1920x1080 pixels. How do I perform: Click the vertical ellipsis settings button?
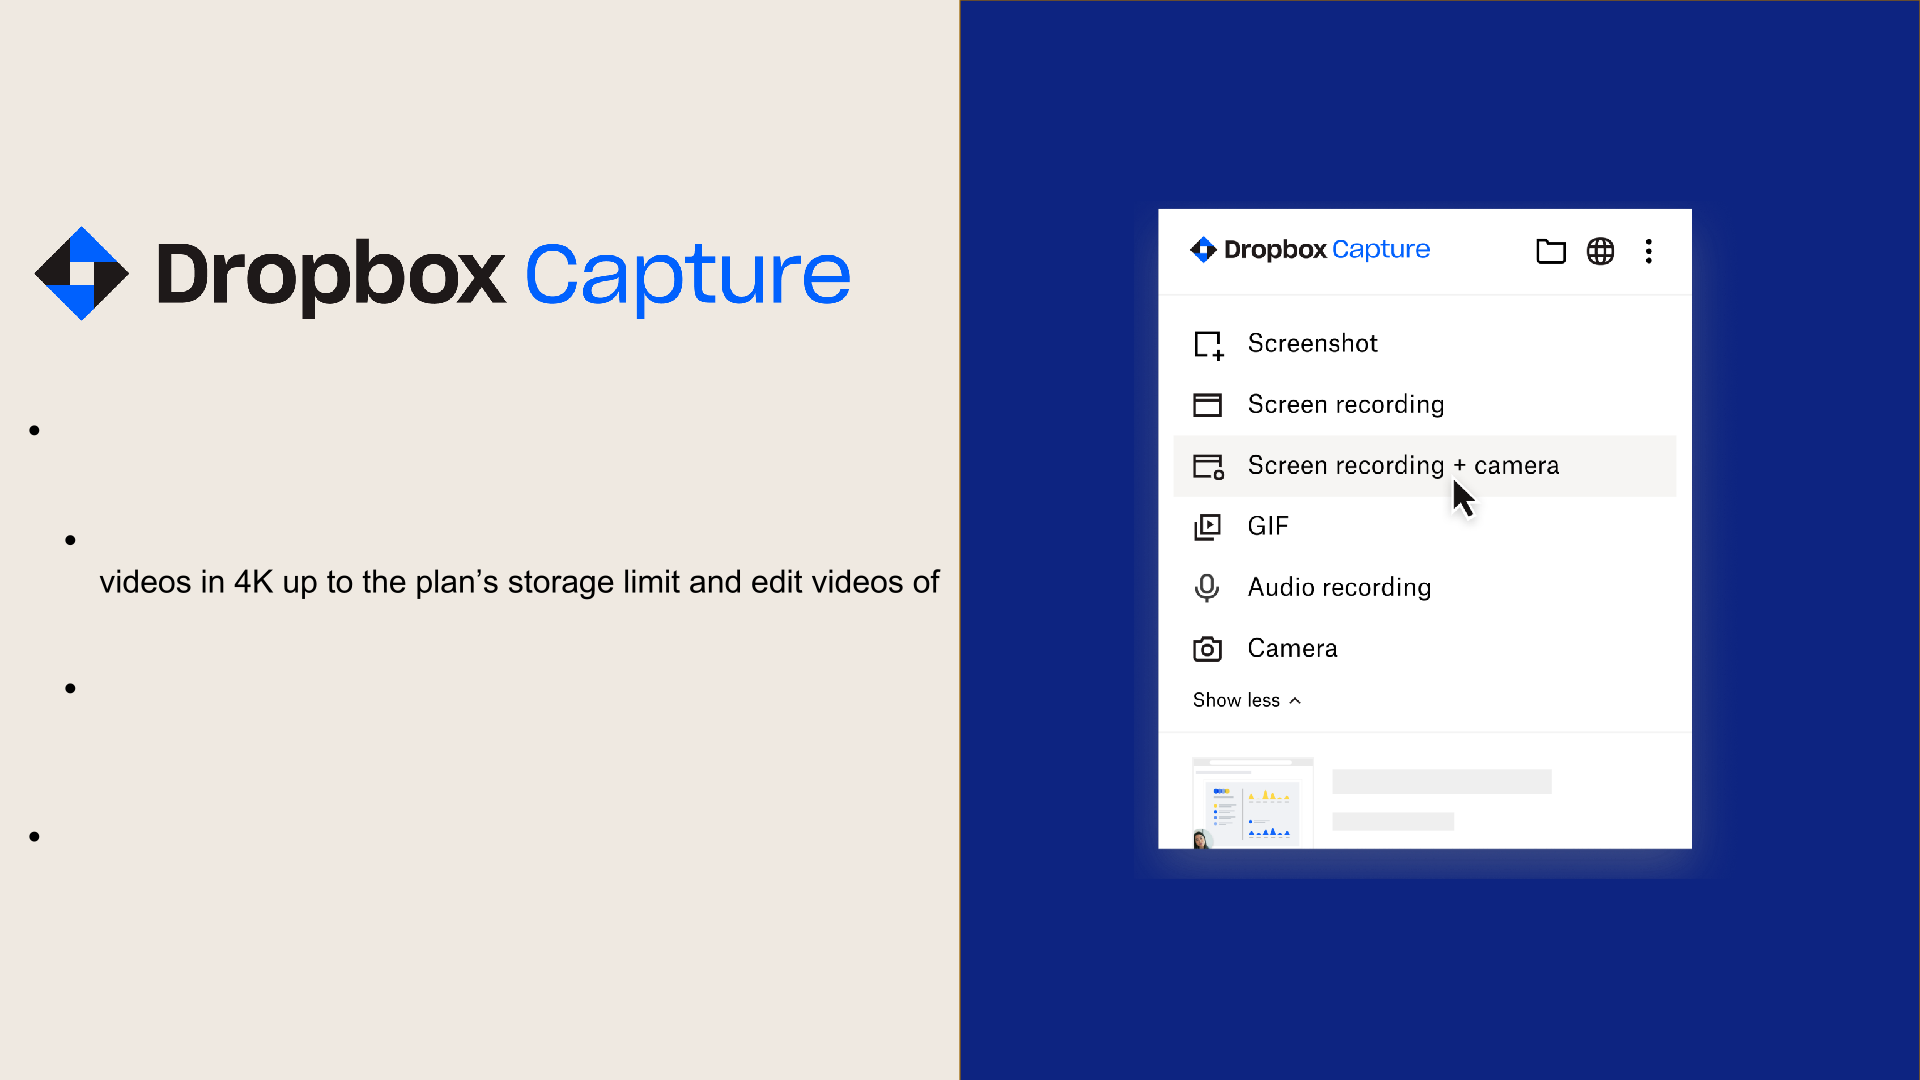(1650, 251)
